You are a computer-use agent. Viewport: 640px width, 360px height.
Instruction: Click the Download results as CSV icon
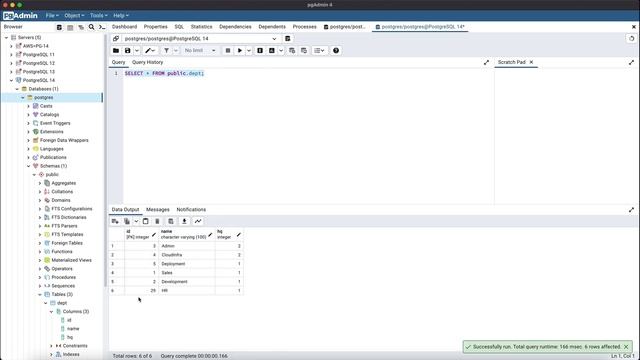[184, 221]
